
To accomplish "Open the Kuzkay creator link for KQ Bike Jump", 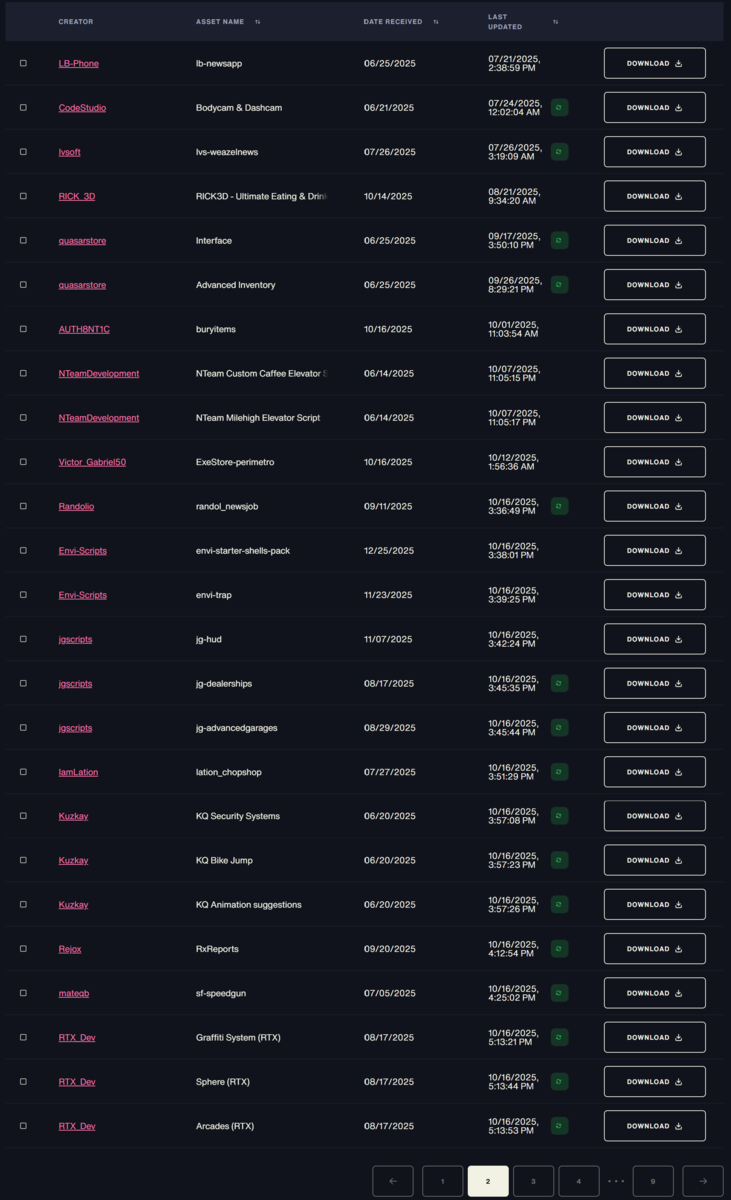I will [73, 860].
